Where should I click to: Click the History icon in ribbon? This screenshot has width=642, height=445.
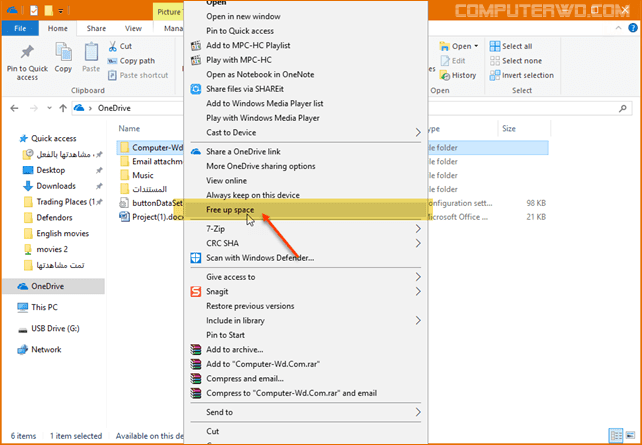click(445, 75)
